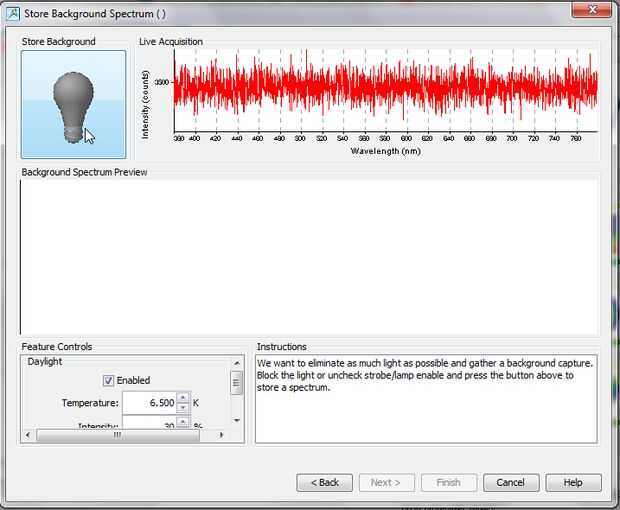The height and width of the screenshot is (510, 620).
Task: Open Help for this wizard
Action: point(573,483)
